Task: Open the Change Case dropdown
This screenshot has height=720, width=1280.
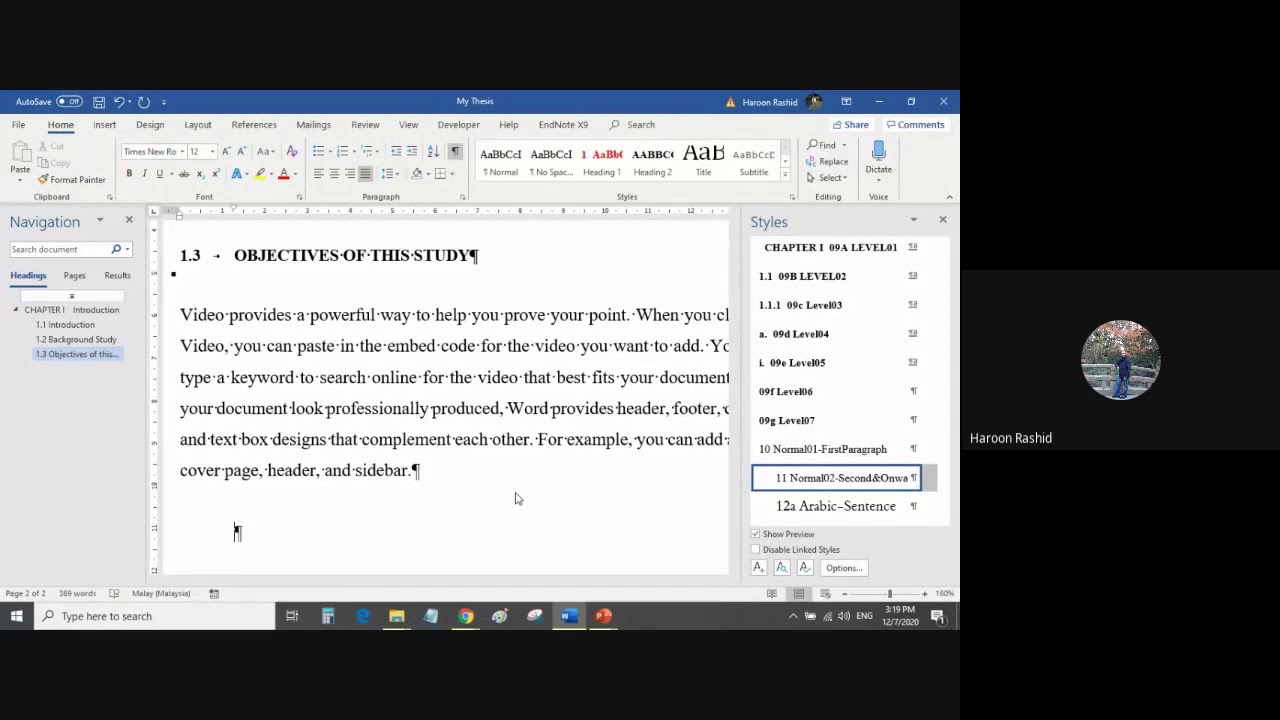Action: pos(266,152)
